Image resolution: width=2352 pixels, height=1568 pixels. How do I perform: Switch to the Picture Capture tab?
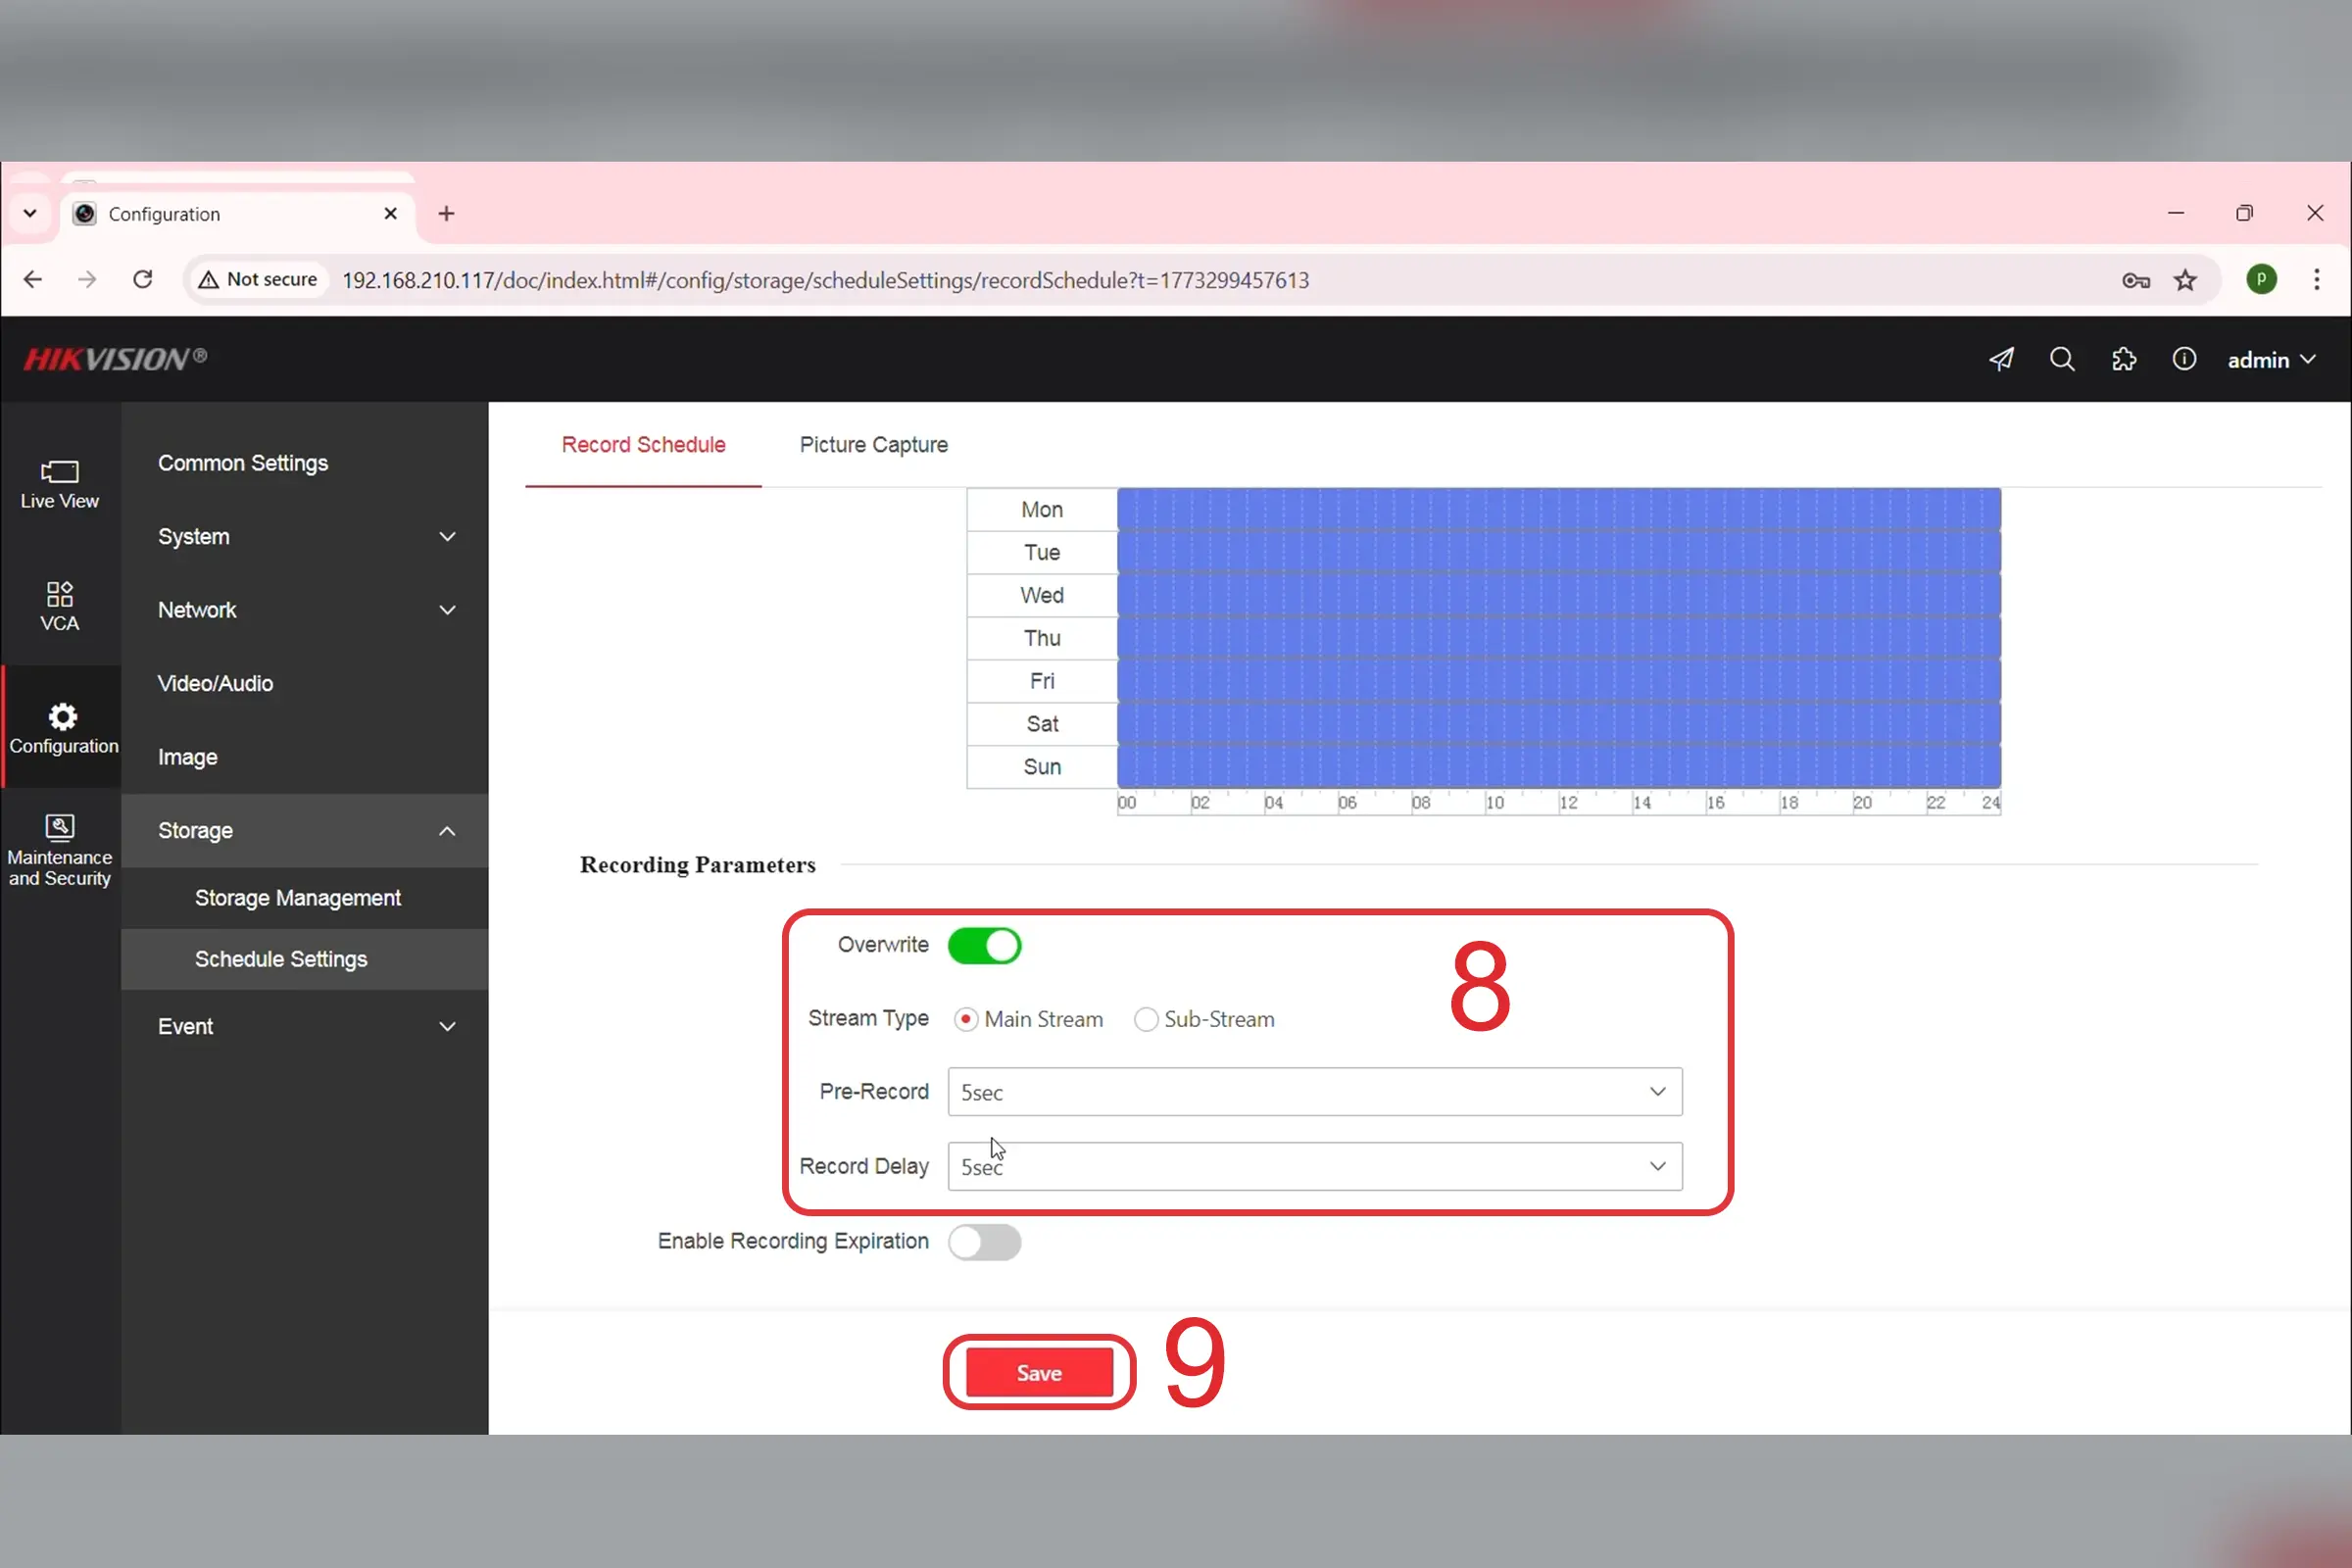[x=873, y=445]
